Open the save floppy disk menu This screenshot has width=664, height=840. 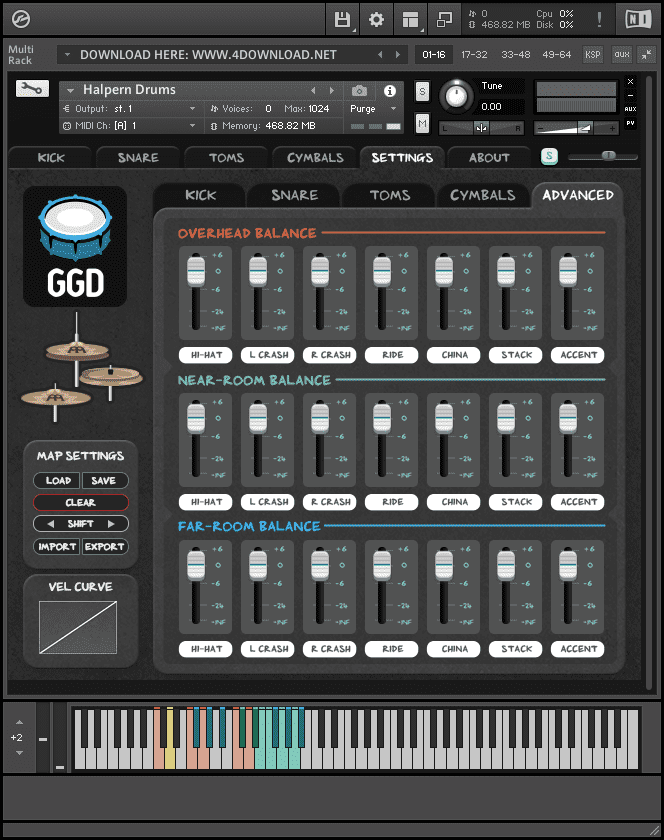click(x=342, y=20)
